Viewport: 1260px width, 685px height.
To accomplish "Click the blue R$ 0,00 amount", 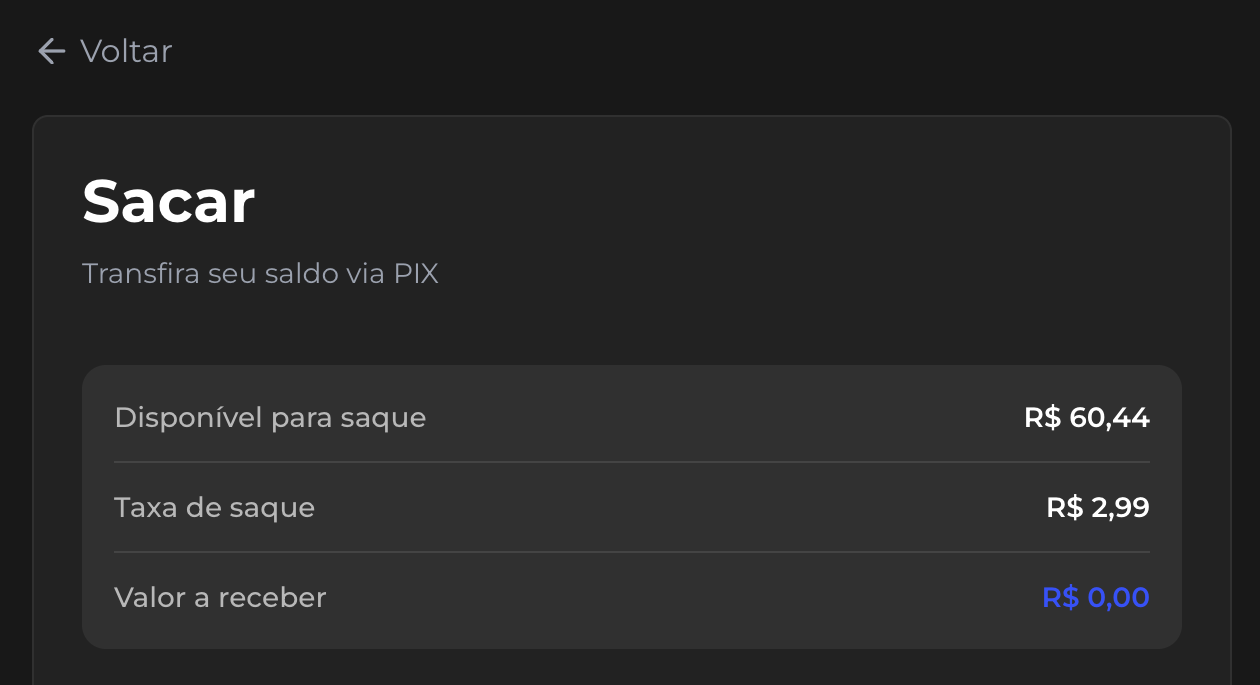I will coord(1096,598).
